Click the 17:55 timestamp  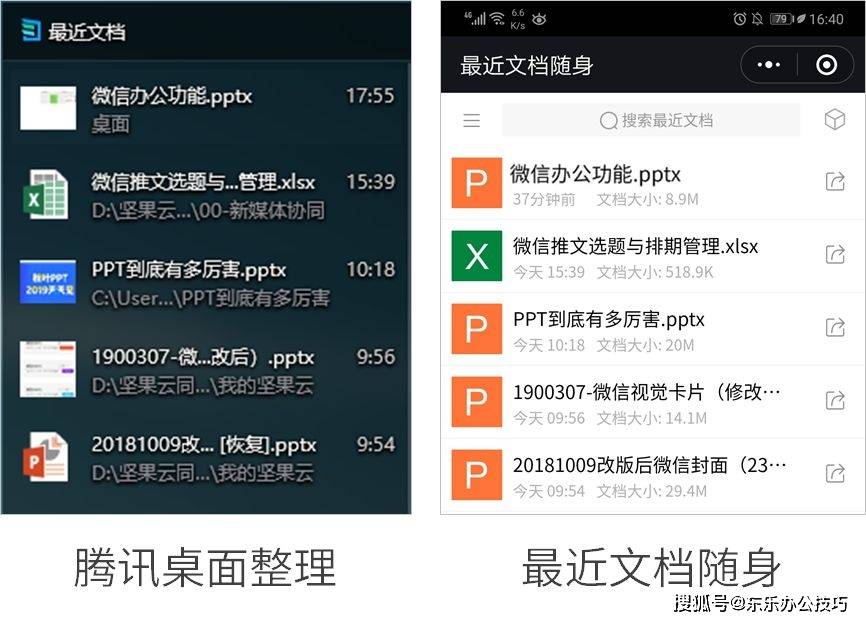coord(370,96)
